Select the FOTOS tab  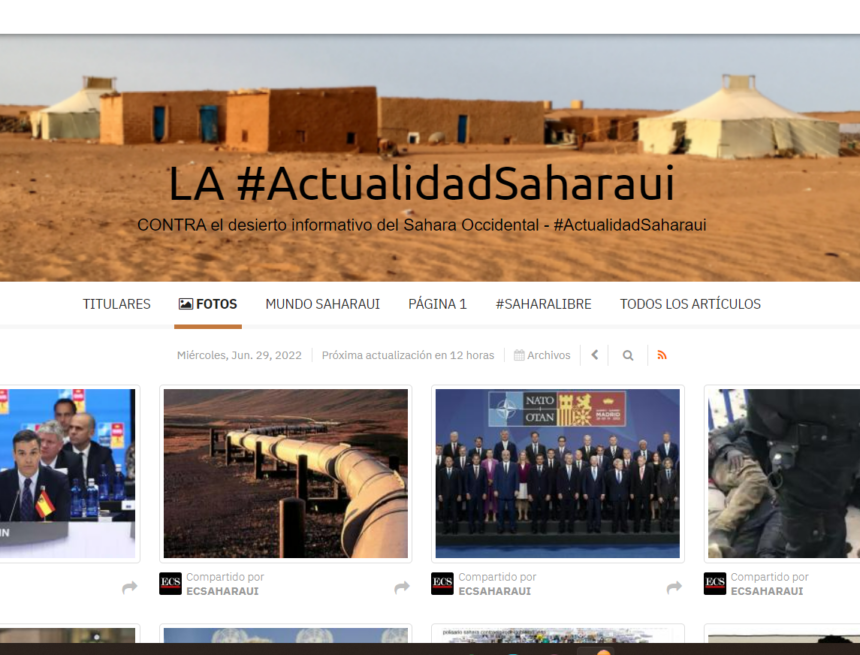click(208, 304)
